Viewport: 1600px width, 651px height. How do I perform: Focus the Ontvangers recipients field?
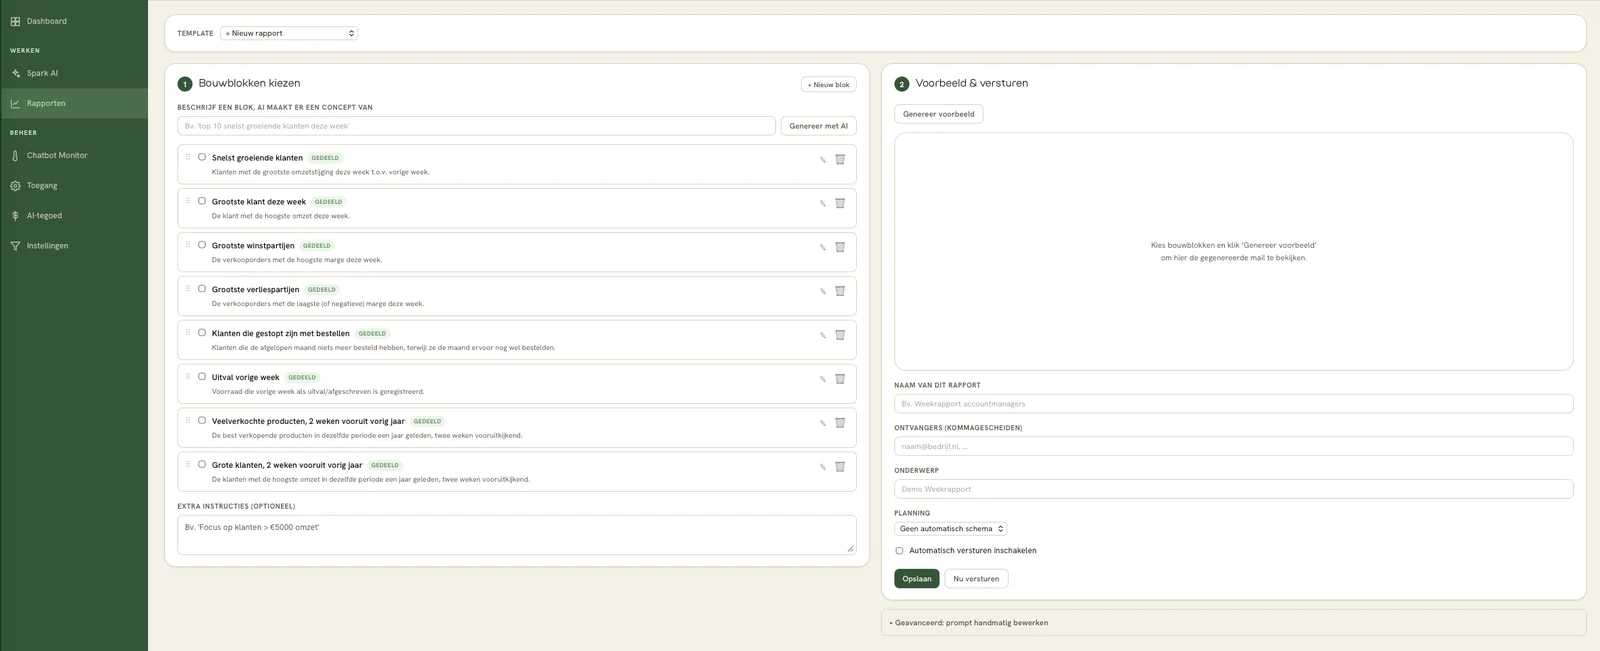1233,447
